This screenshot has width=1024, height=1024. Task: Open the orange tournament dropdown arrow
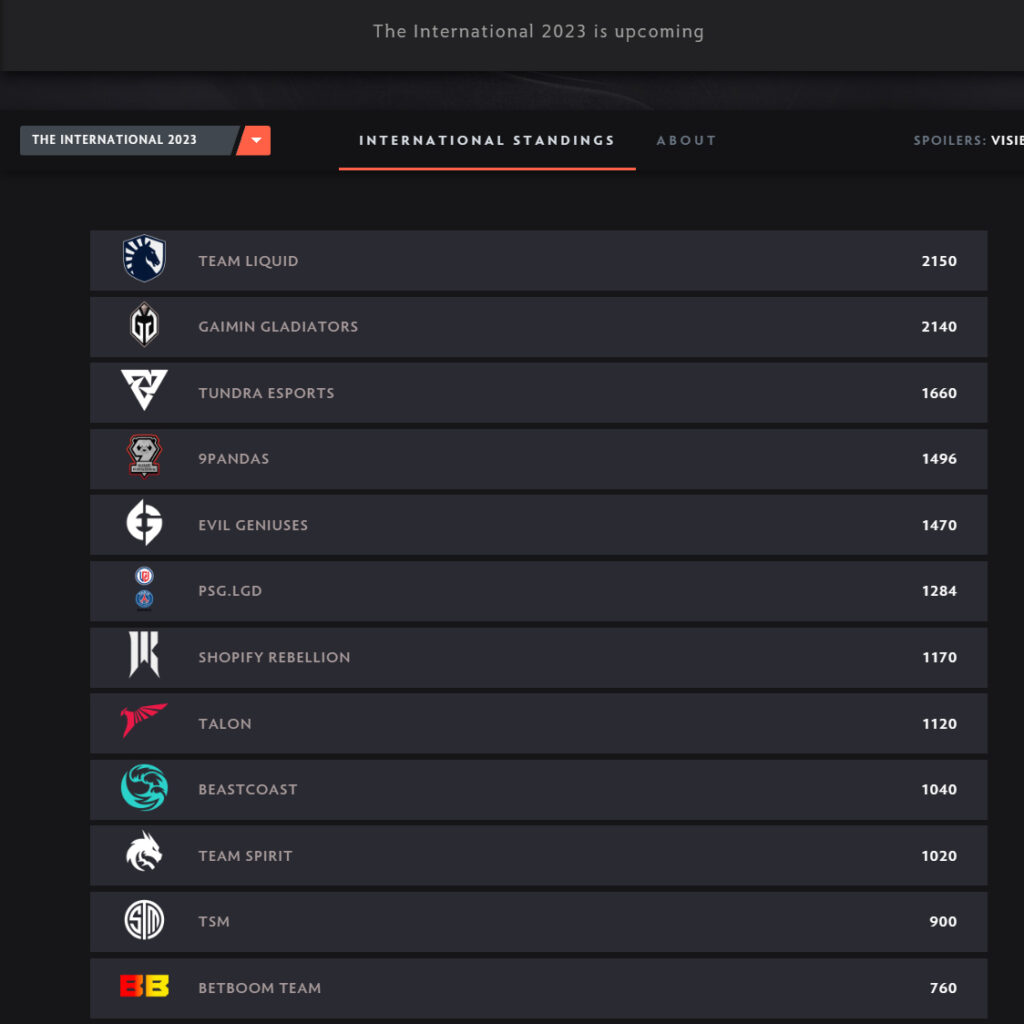coord(254,140)
